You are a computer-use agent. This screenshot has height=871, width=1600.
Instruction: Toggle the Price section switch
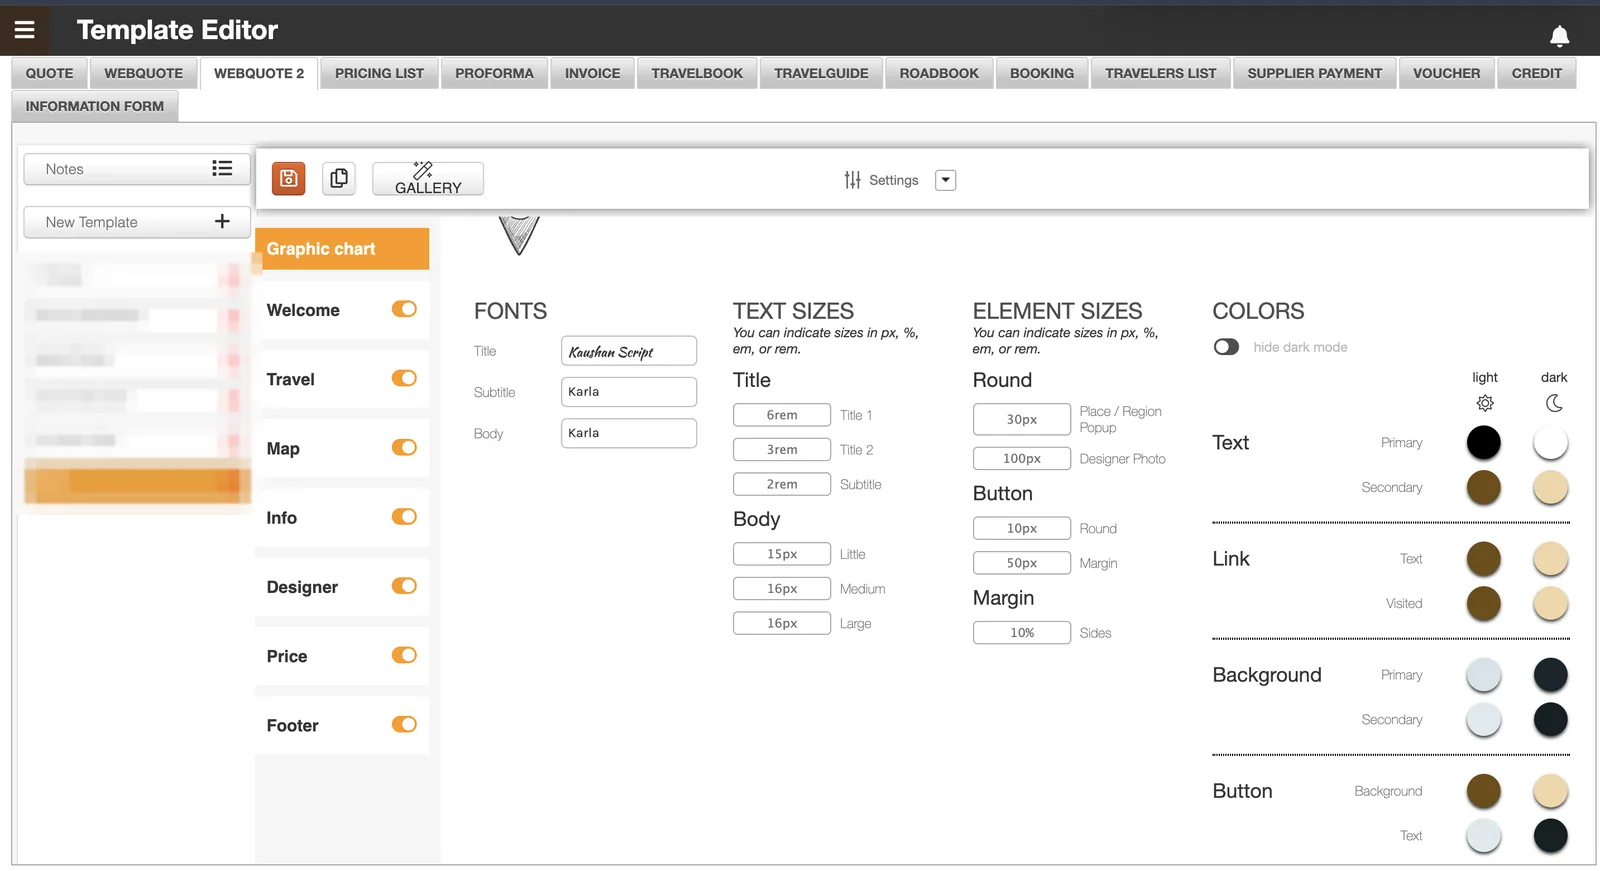(404, 655)
